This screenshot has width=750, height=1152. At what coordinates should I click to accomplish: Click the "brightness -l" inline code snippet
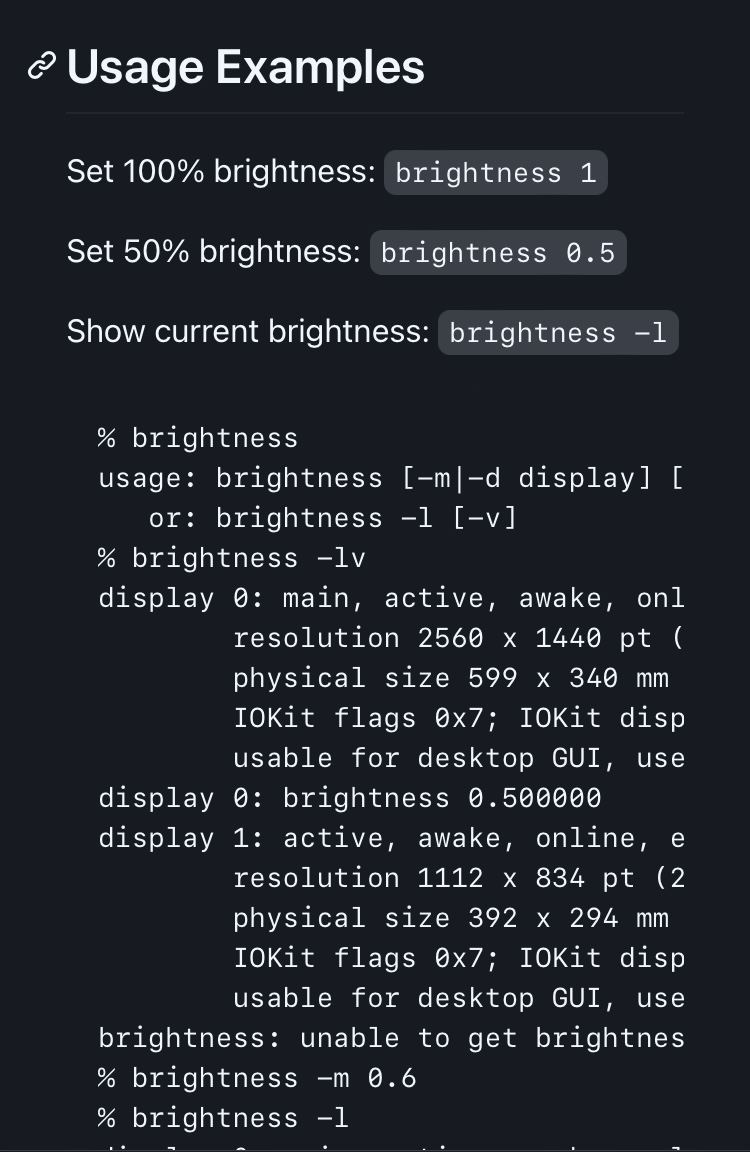click(x=557, y=333)
